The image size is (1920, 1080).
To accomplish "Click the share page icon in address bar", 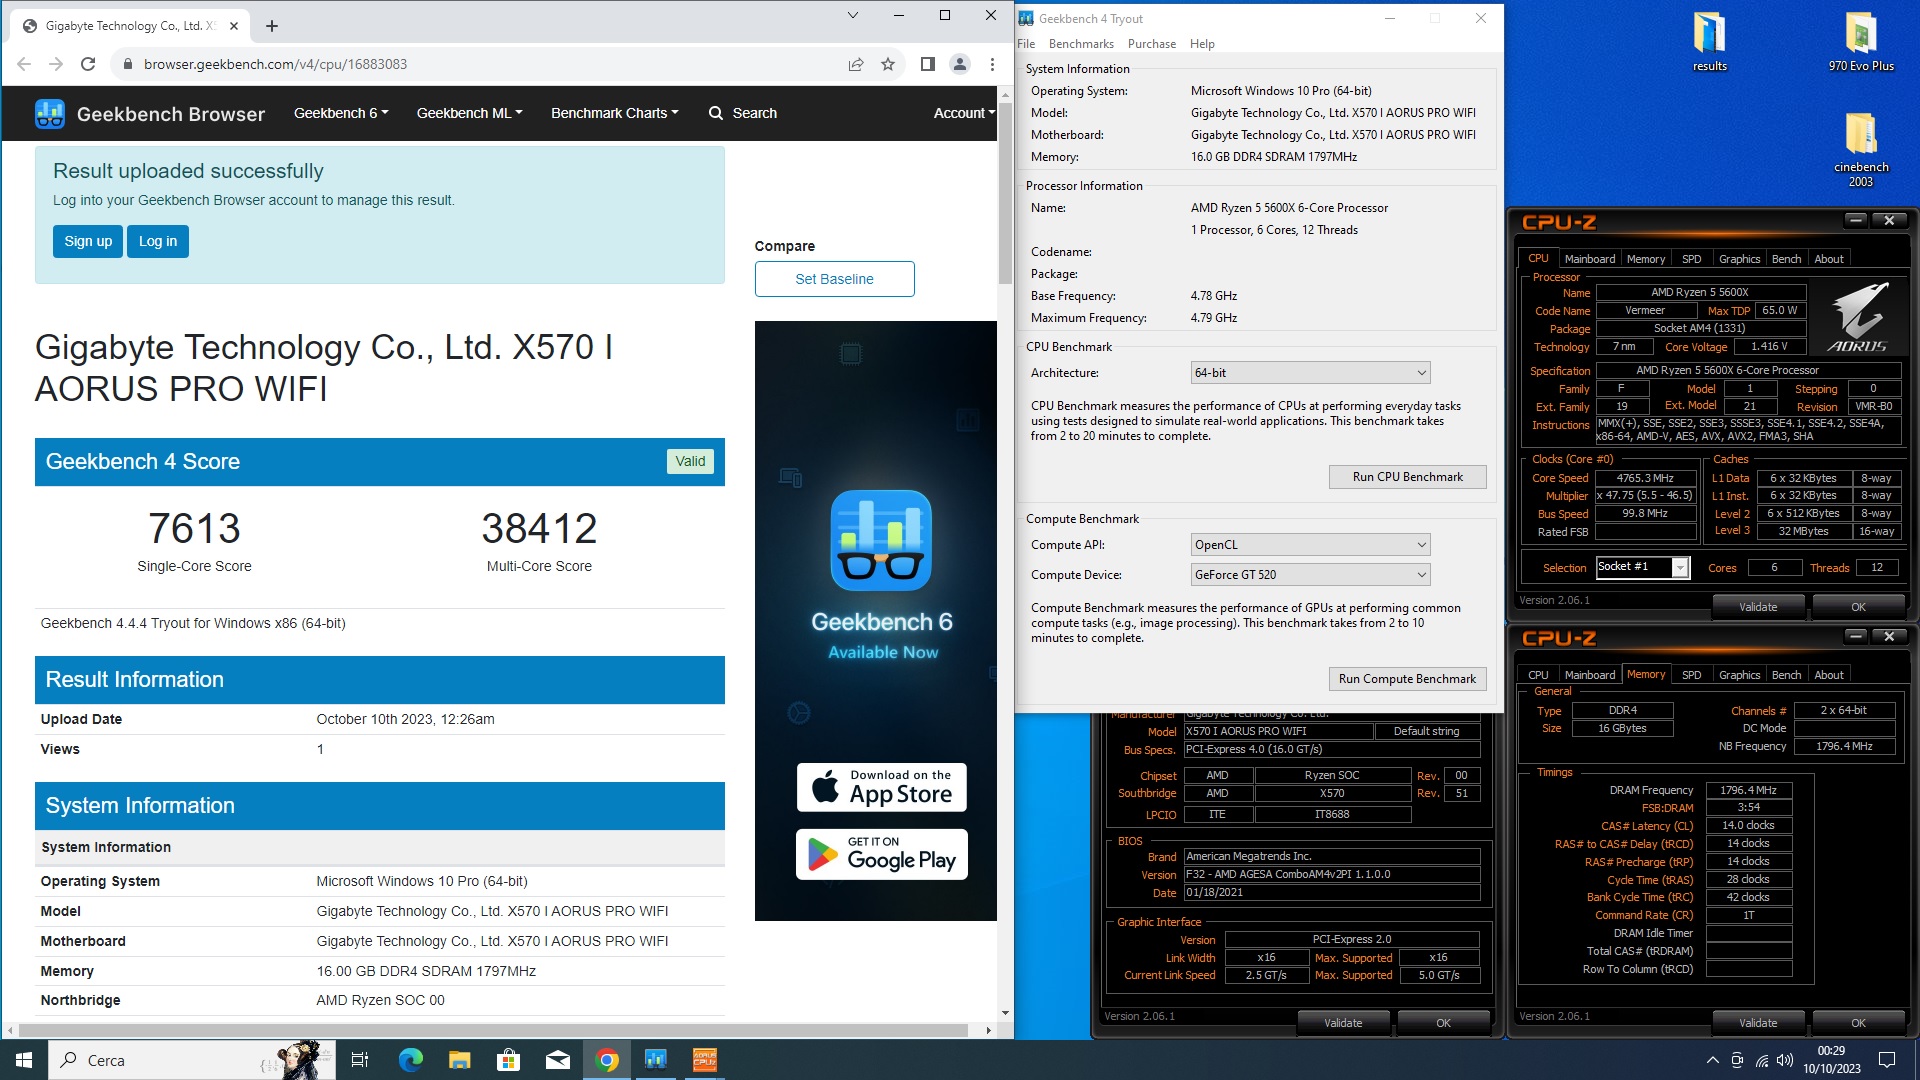I will [856, 64].
